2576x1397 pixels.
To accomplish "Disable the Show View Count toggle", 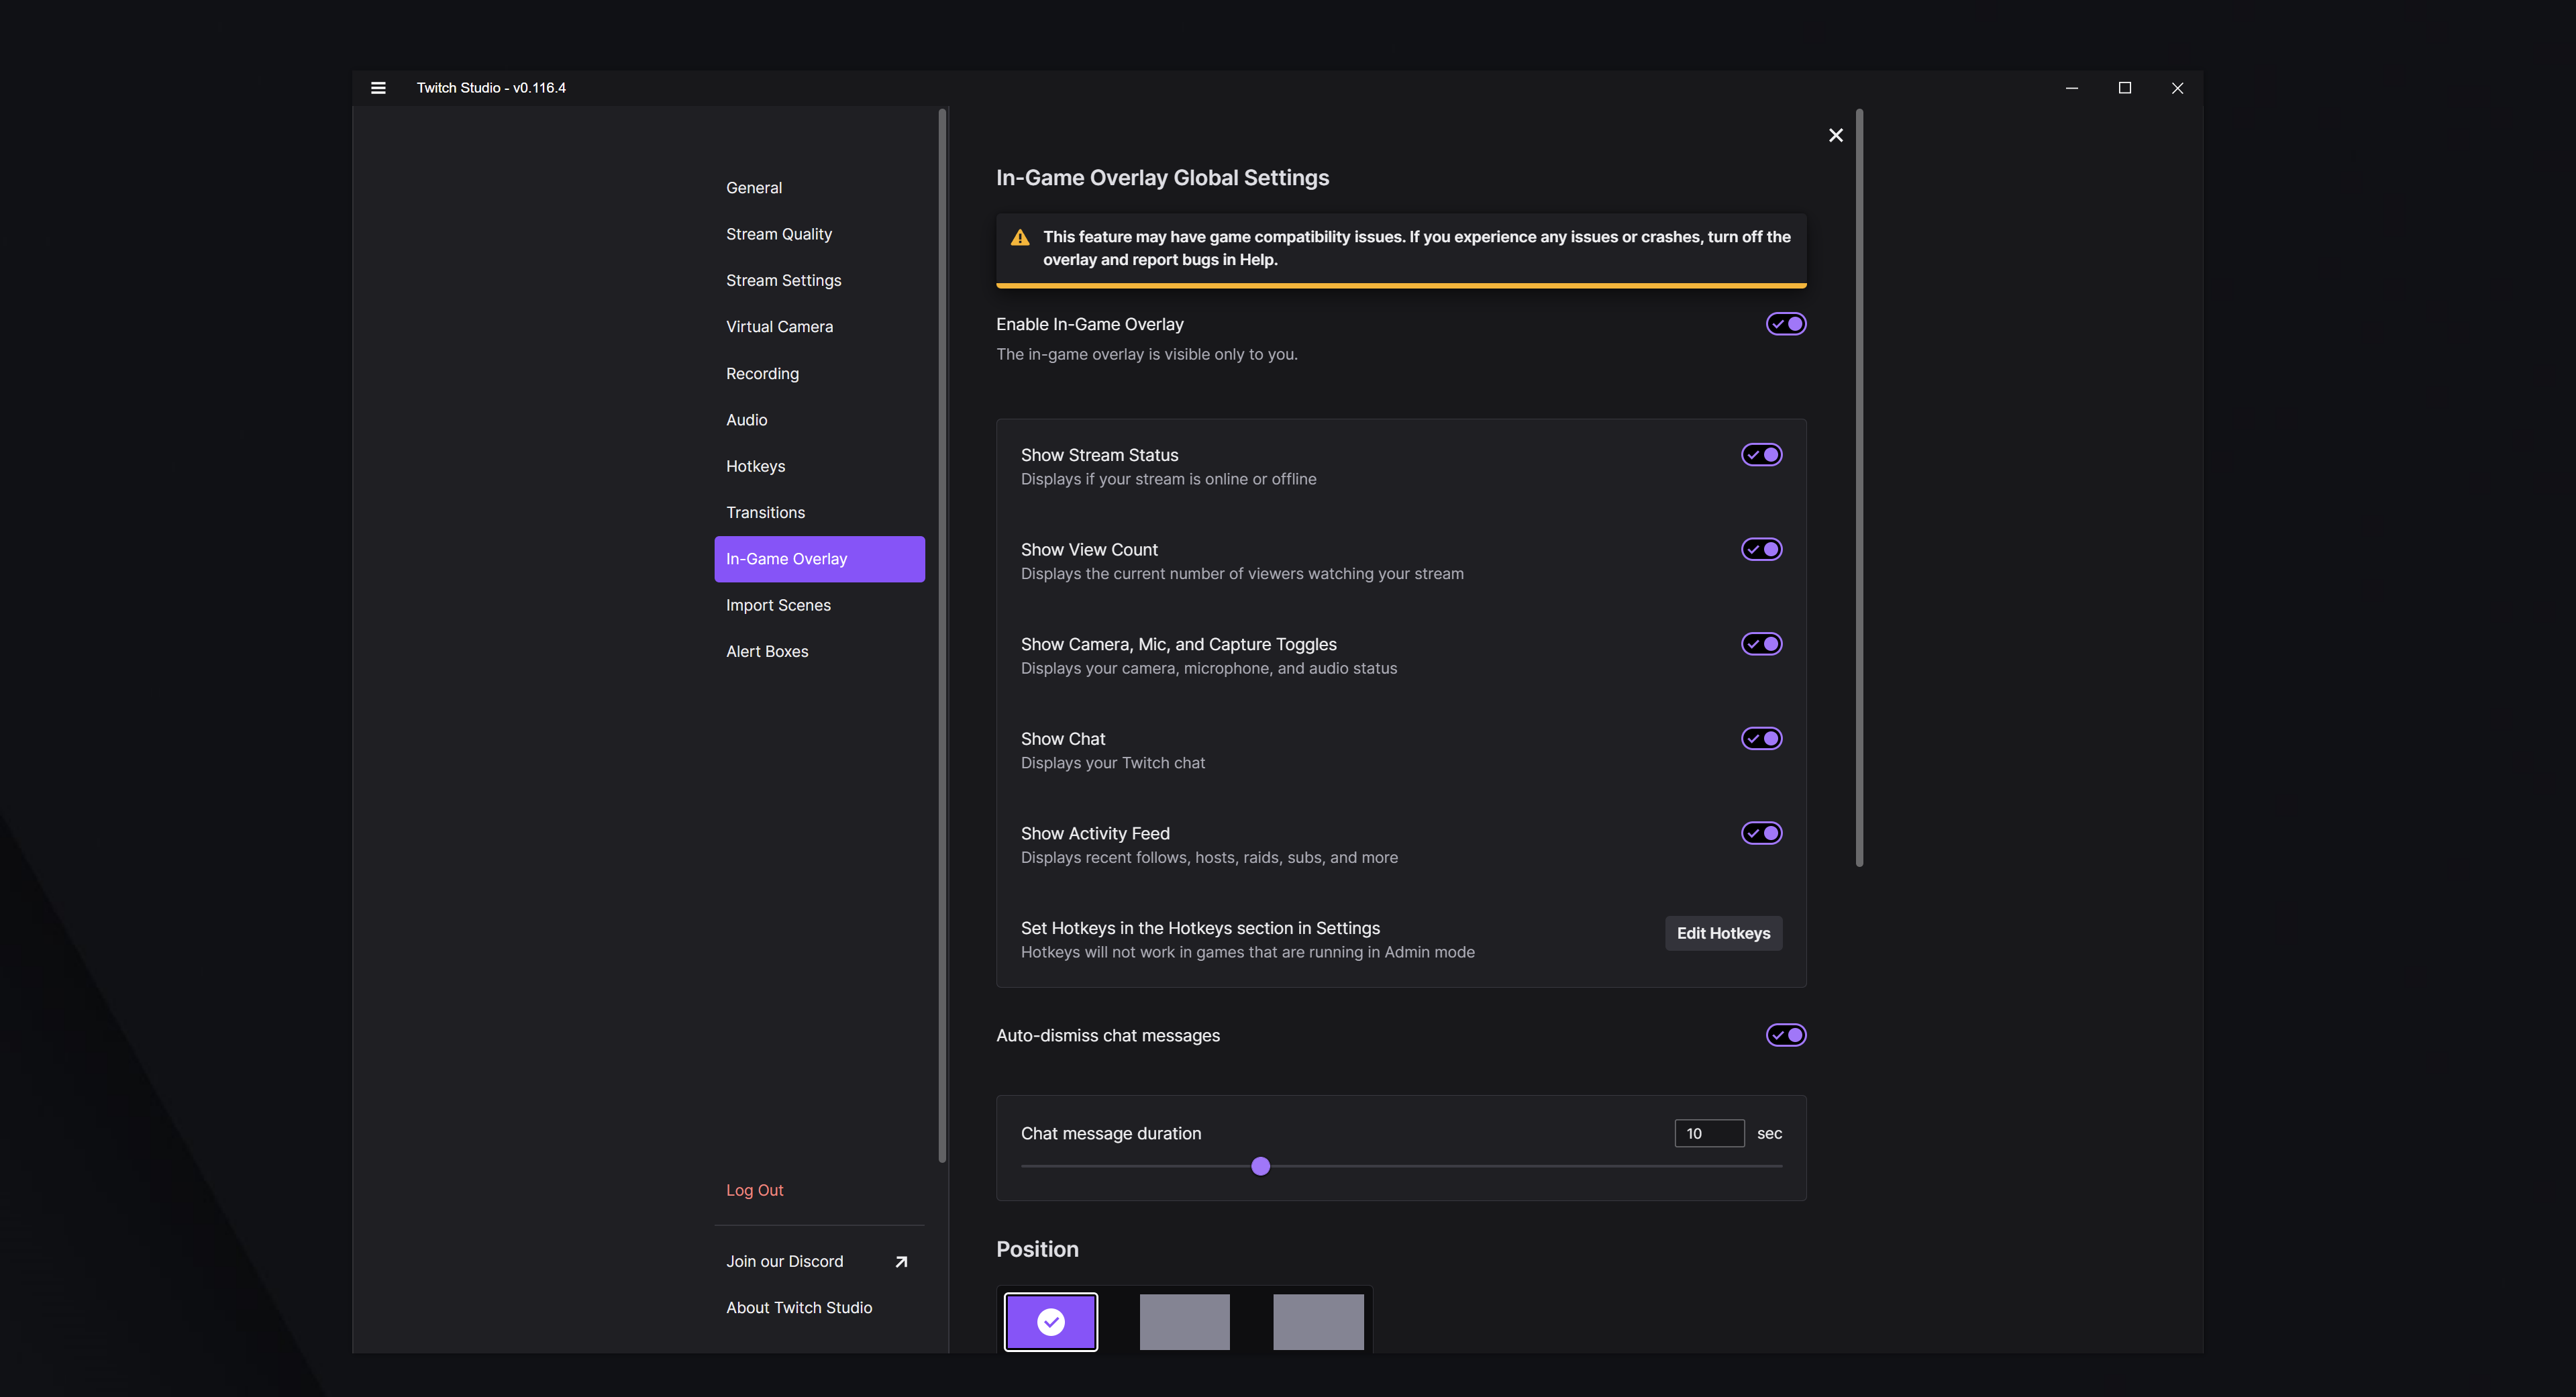I will (x=1762, y=549).
